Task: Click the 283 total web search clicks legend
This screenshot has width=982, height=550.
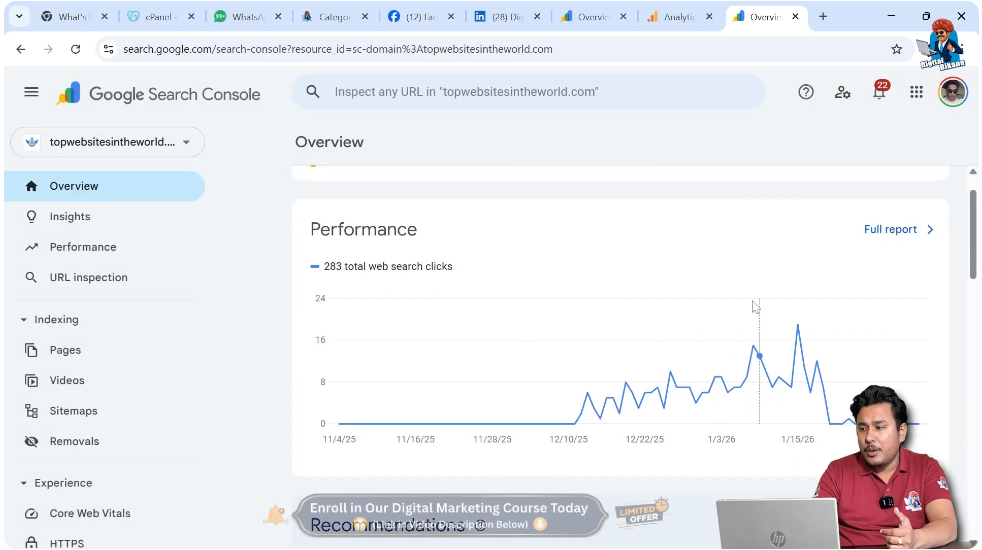Action: tap(381, 266)
